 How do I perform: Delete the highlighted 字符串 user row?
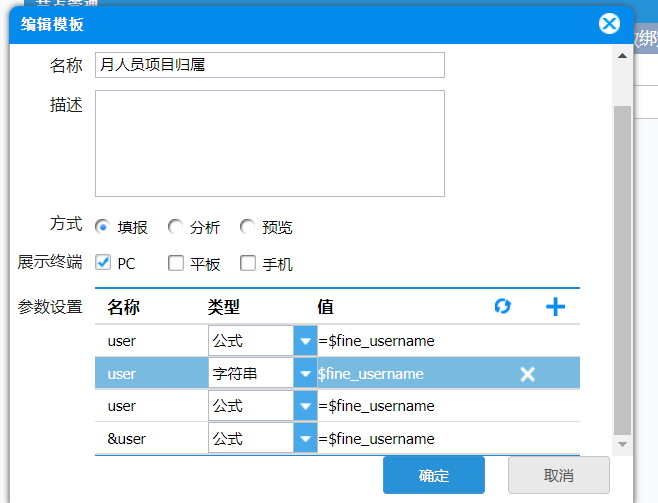[x=527, y=374]
